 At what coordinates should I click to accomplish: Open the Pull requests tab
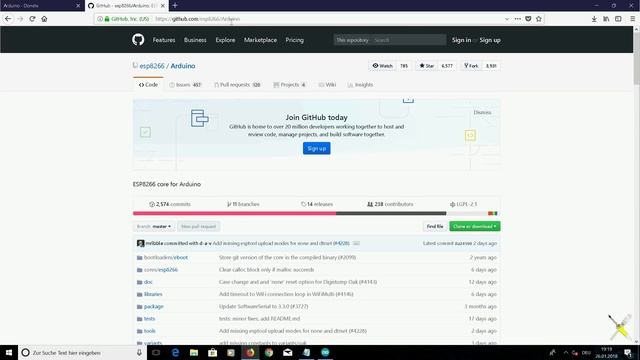238,85
